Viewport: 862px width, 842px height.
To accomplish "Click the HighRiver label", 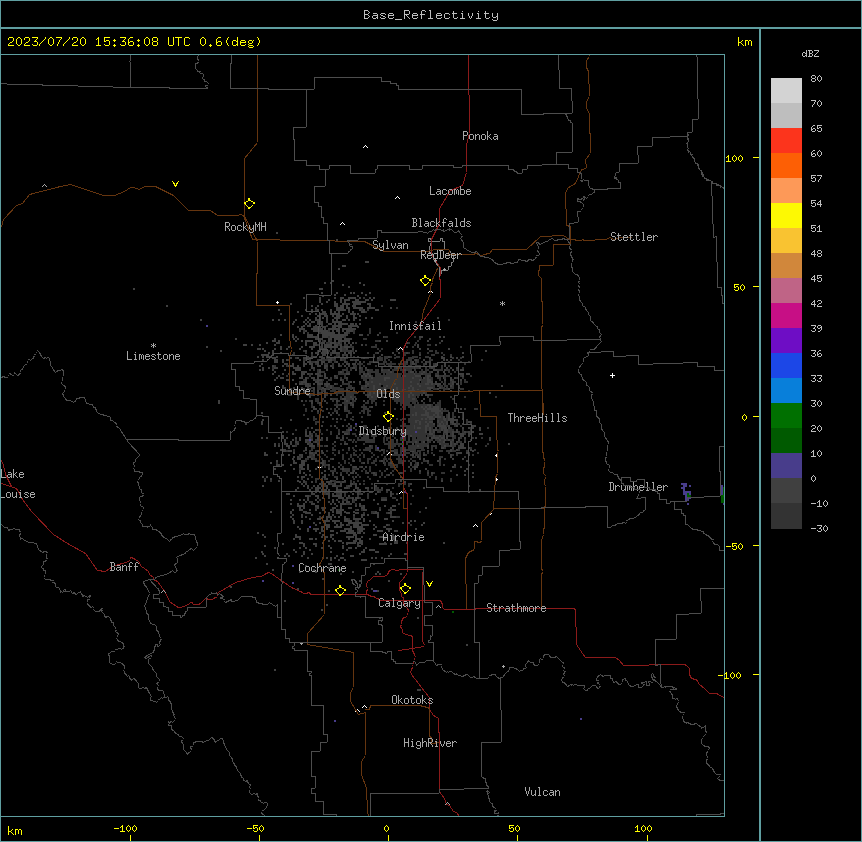I will (430, 743).
